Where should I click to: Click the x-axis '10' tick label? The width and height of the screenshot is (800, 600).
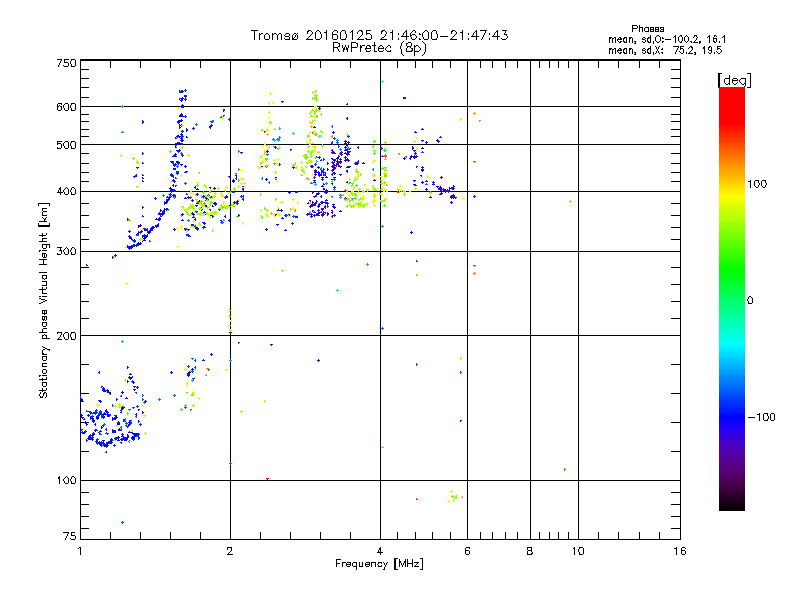(578, 551)
